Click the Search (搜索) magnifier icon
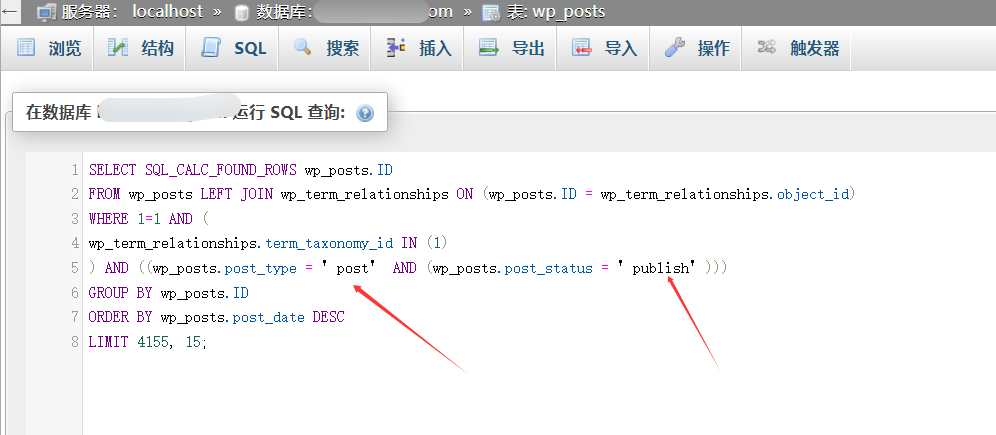The width and height of the screenshot is (996, 435). tap(302, 46)
